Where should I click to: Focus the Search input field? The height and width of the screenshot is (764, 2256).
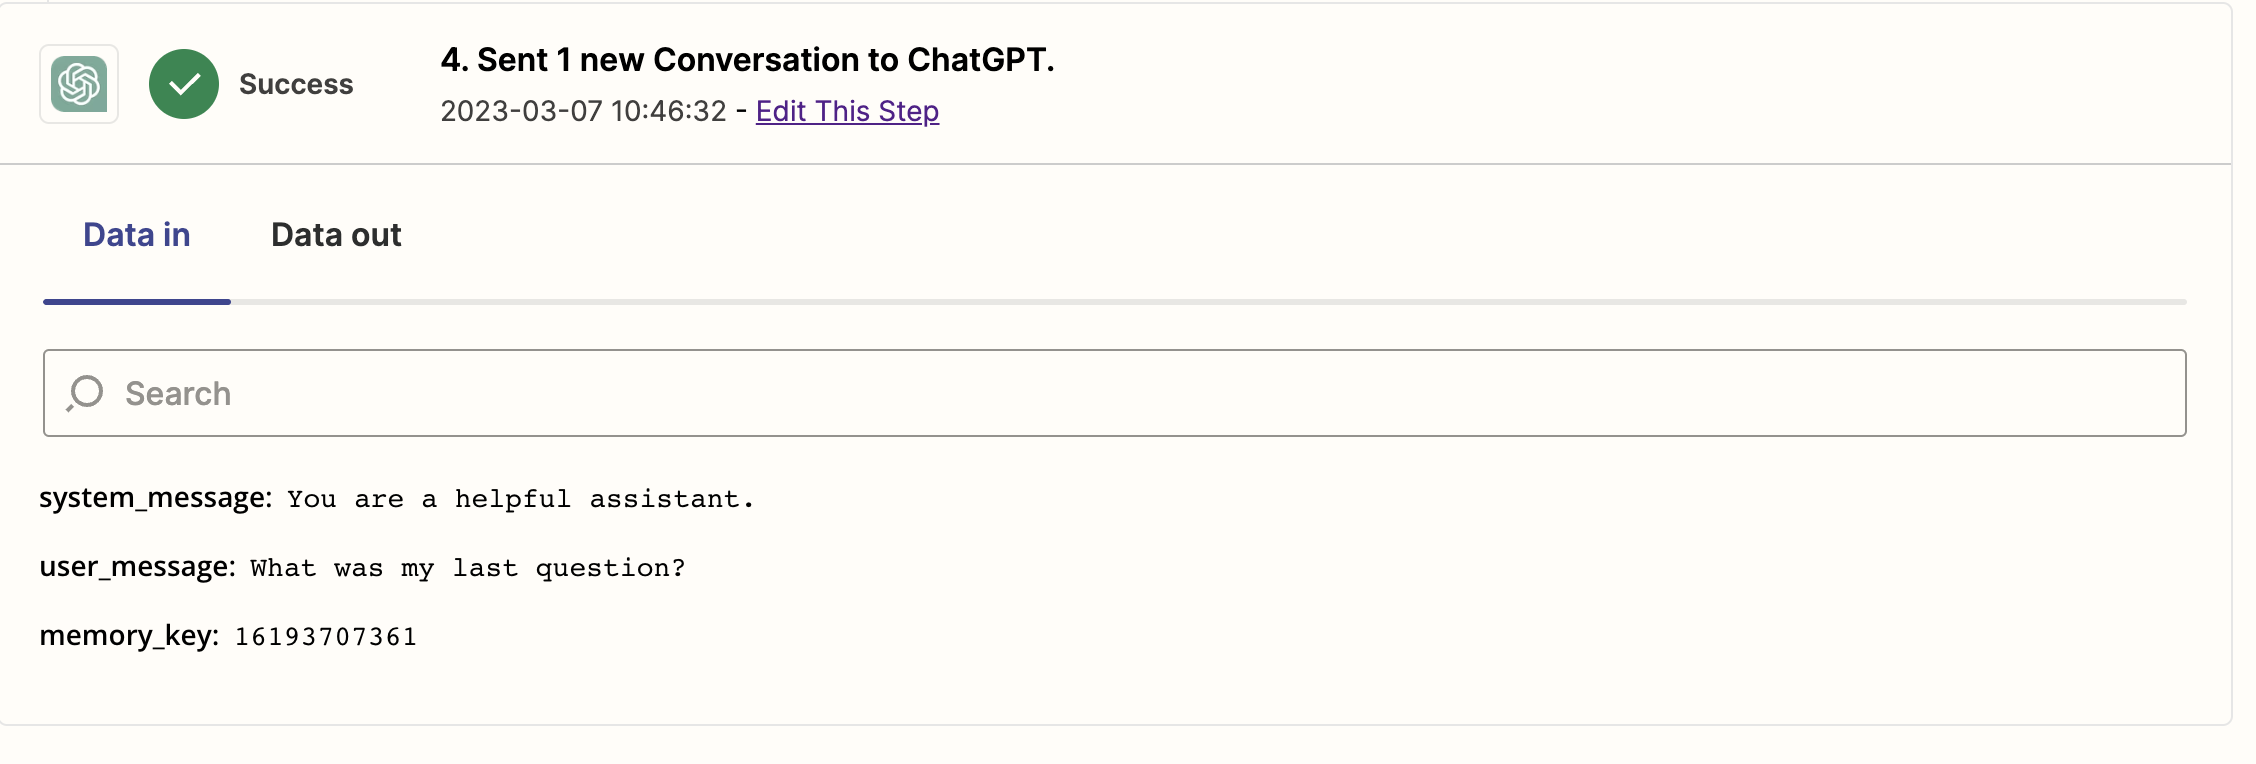click(1115, 393)
